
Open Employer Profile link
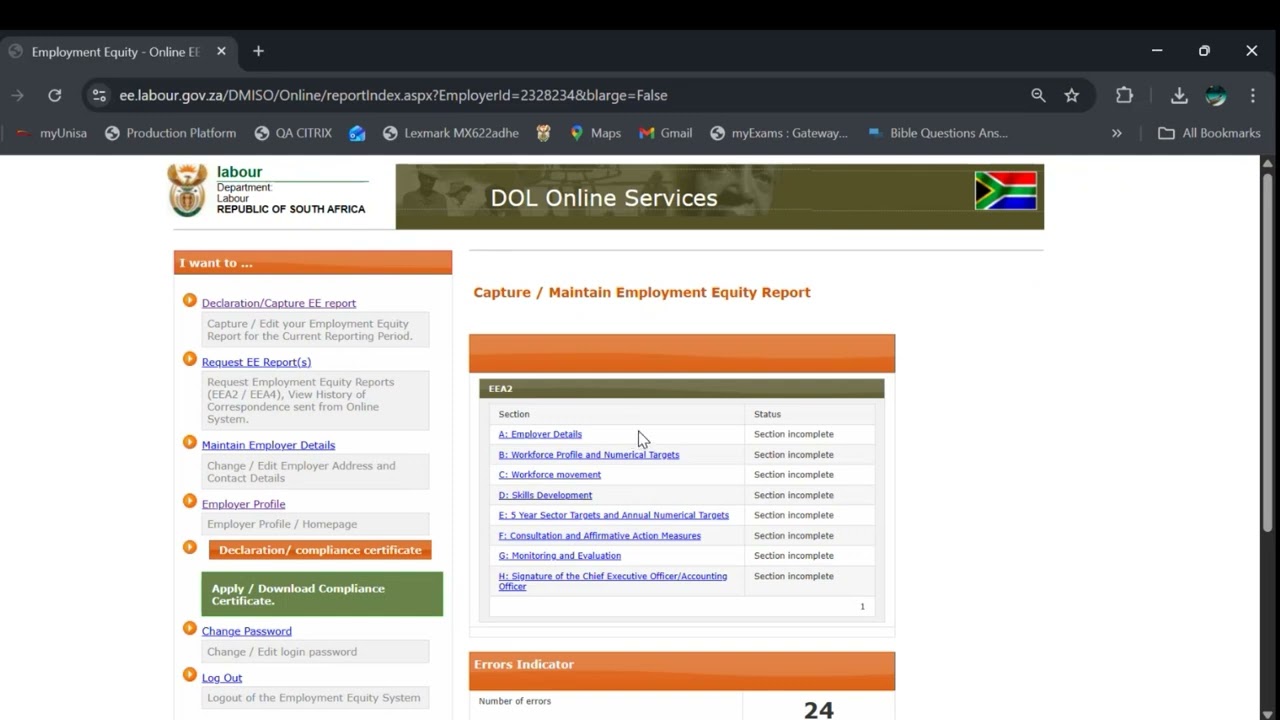[243, 504]
